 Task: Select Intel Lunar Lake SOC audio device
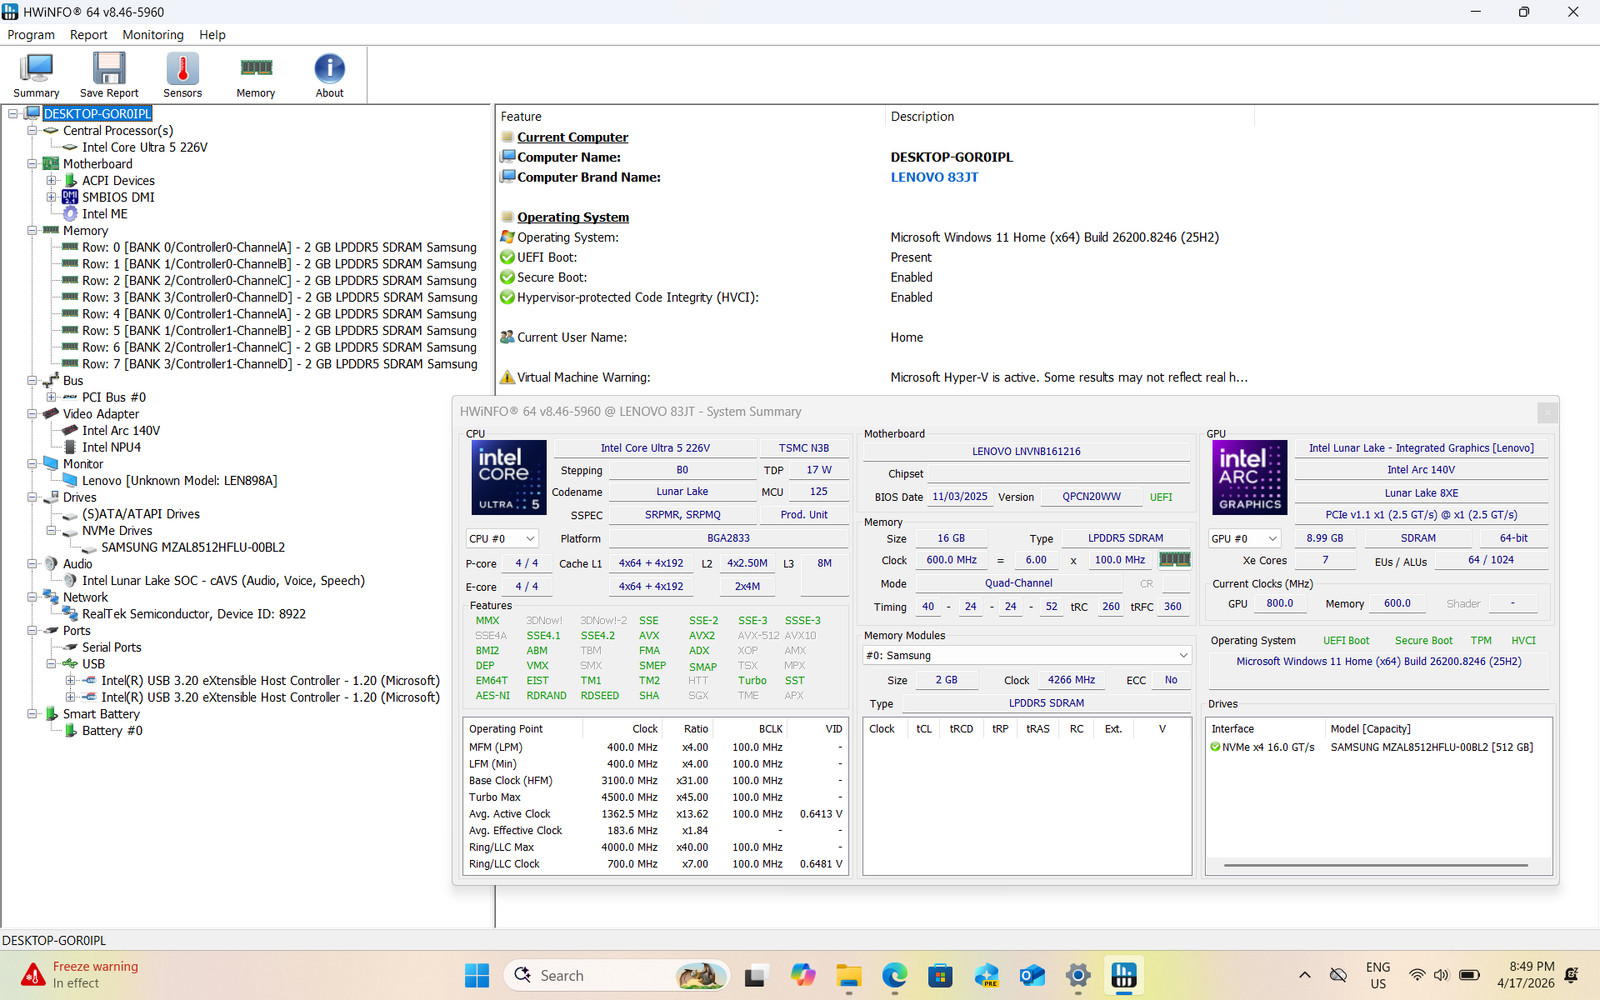[223, 581]
